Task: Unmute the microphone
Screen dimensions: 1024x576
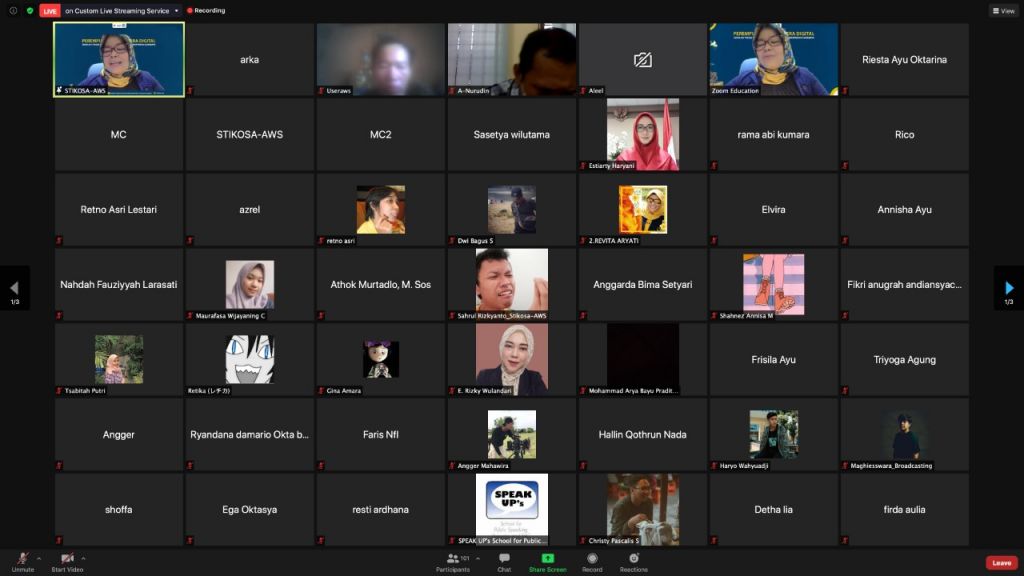Action: pyautogui.click(x=22, y=562)
